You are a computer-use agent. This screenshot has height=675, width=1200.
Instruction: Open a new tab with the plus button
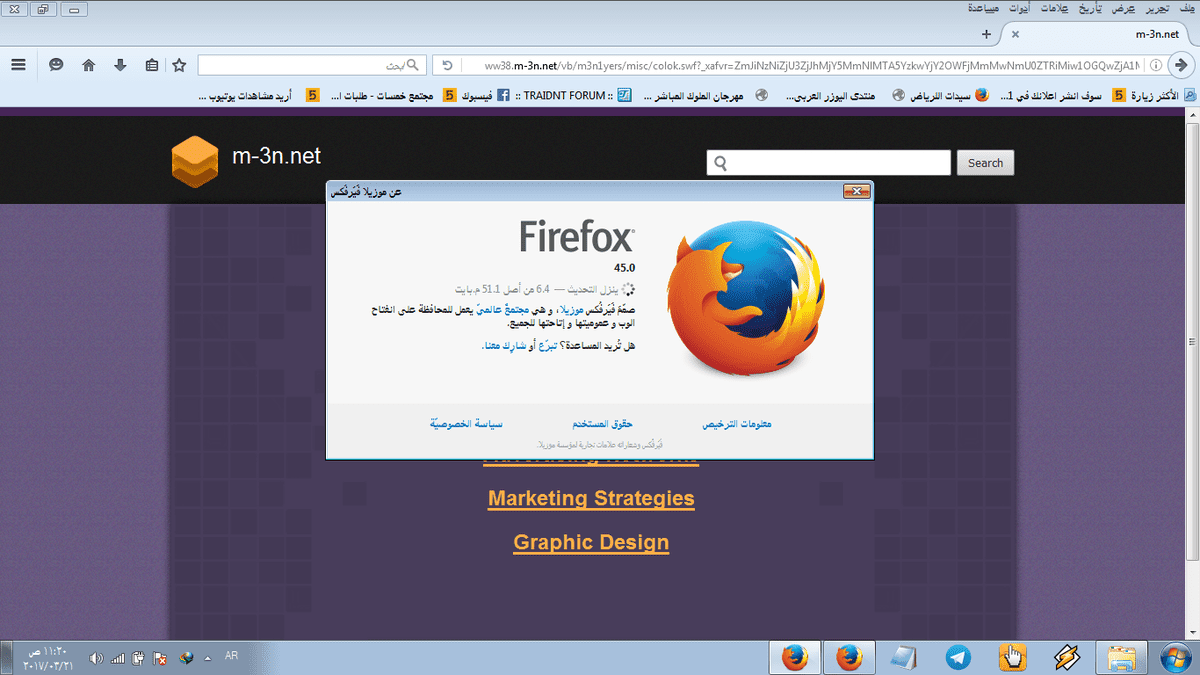click(987, 34)
